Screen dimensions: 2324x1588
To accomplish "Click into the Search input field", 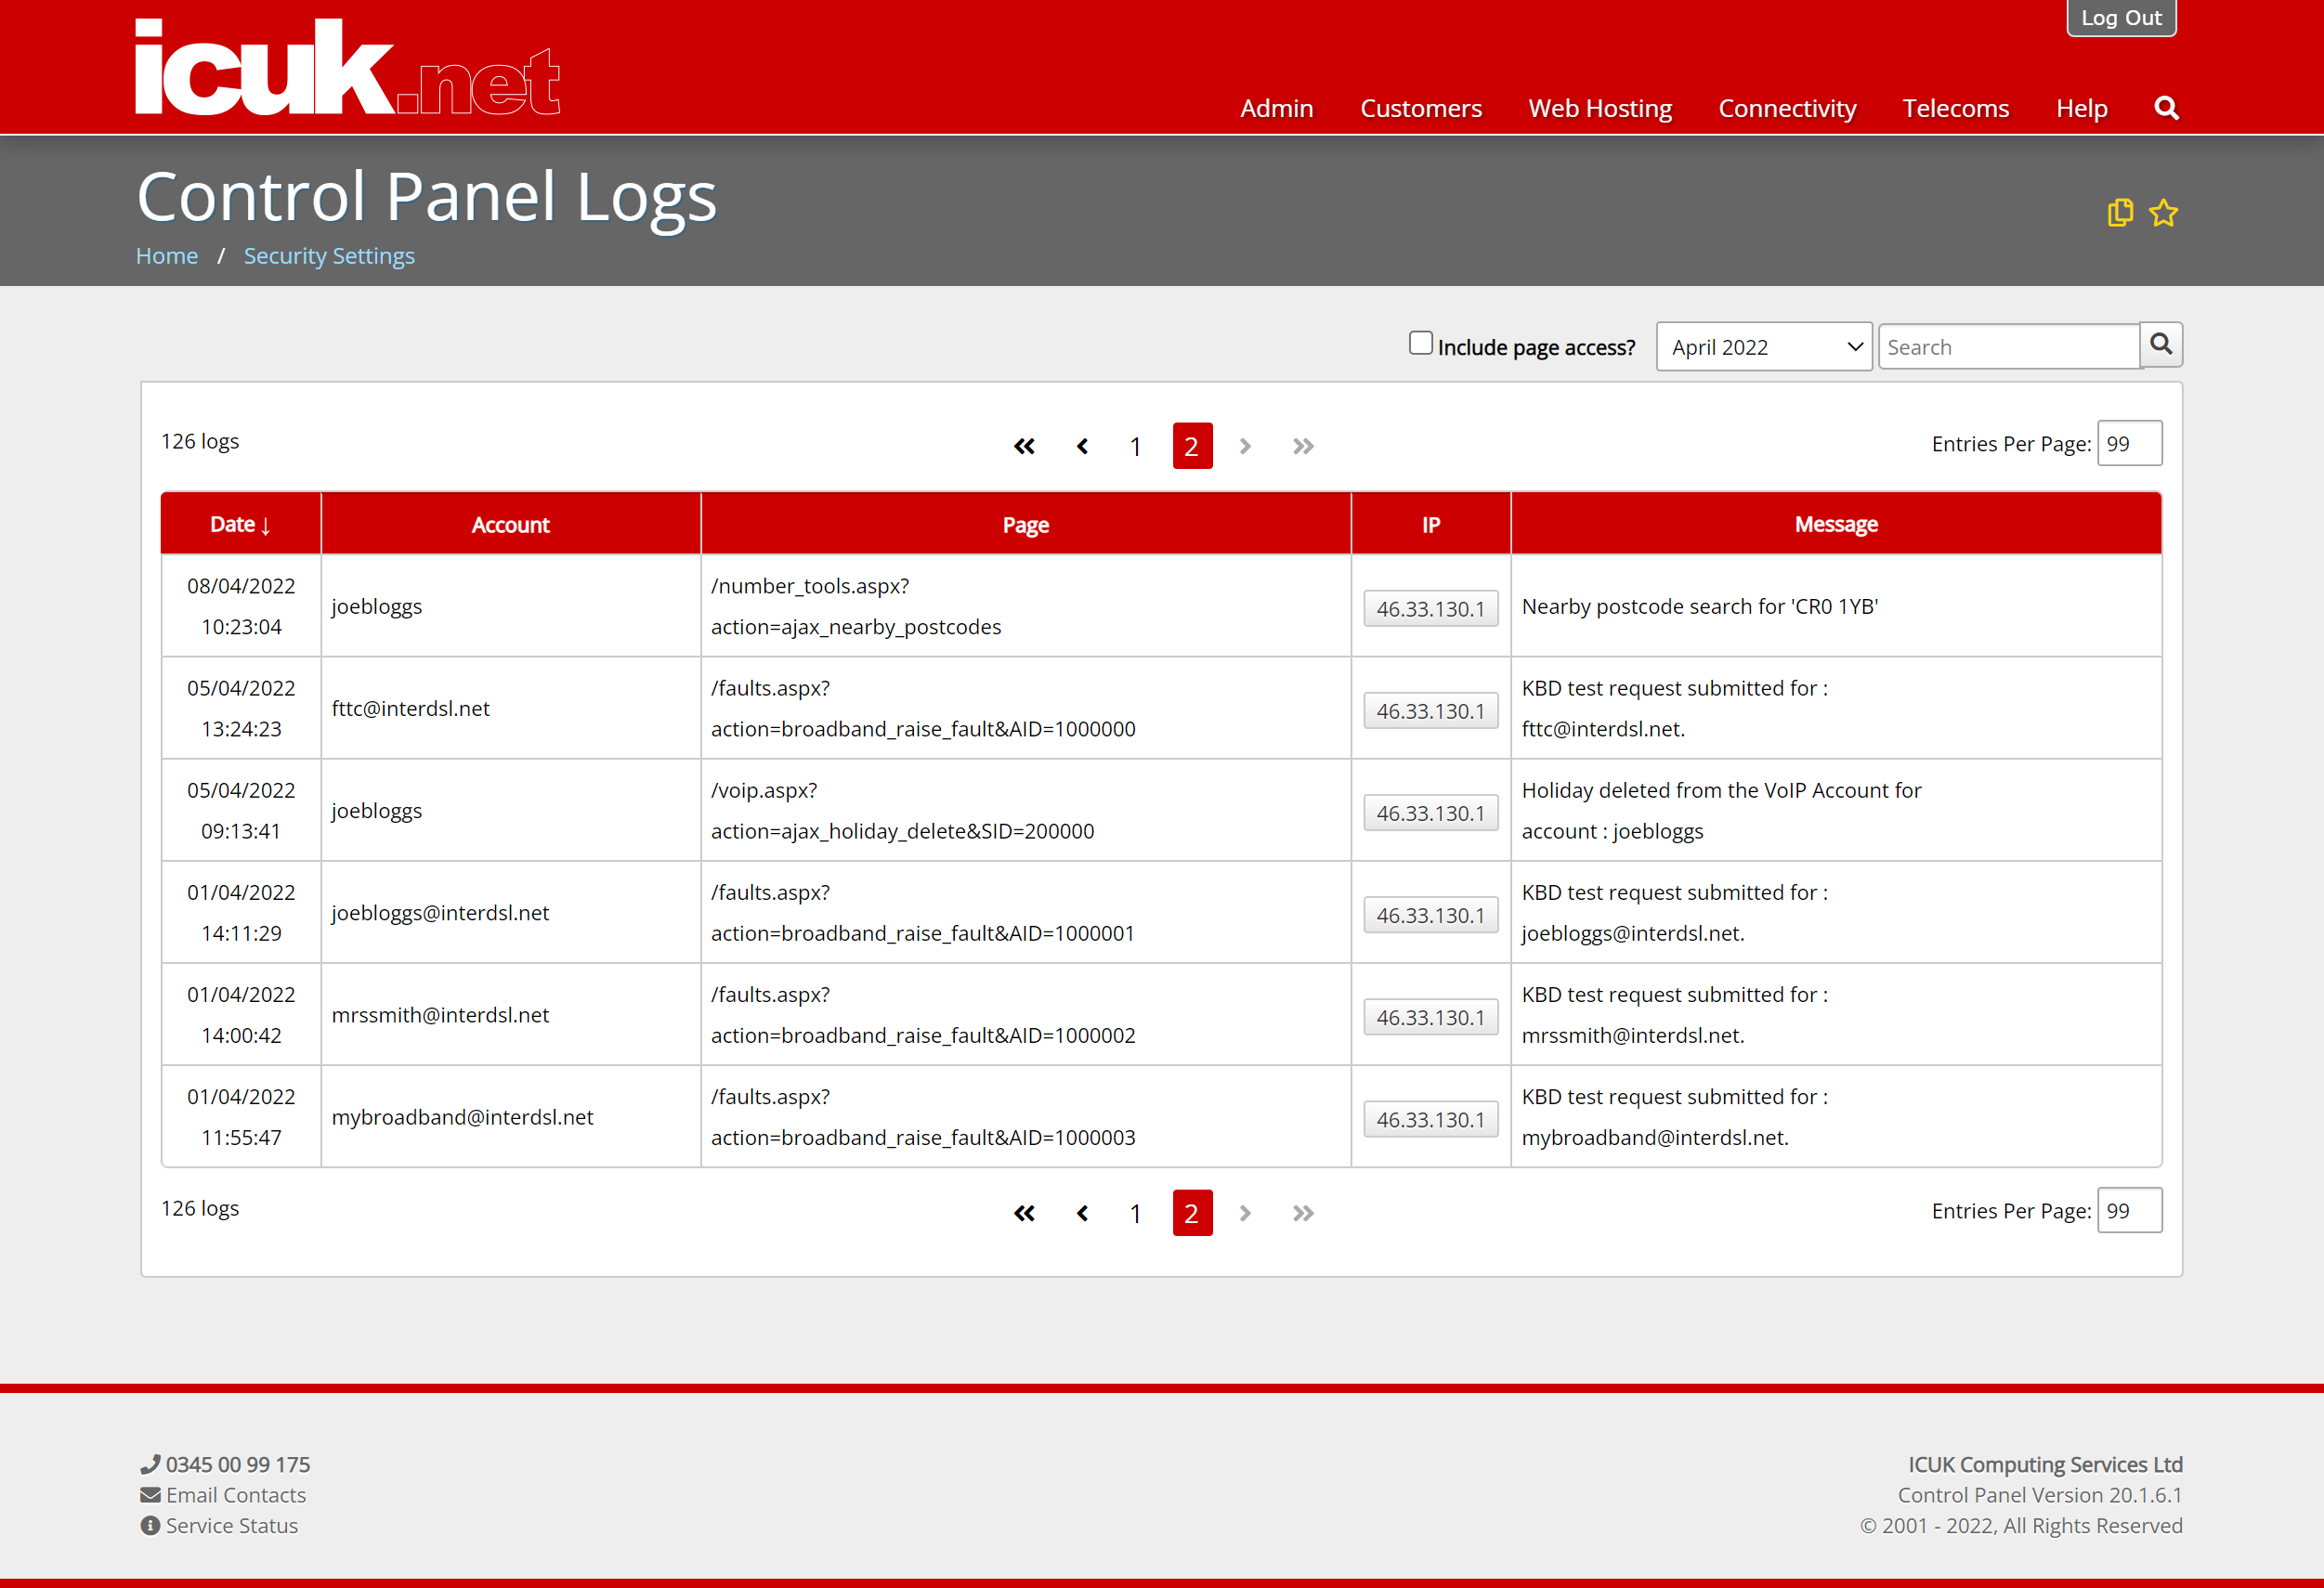I will coord(2008,346).
